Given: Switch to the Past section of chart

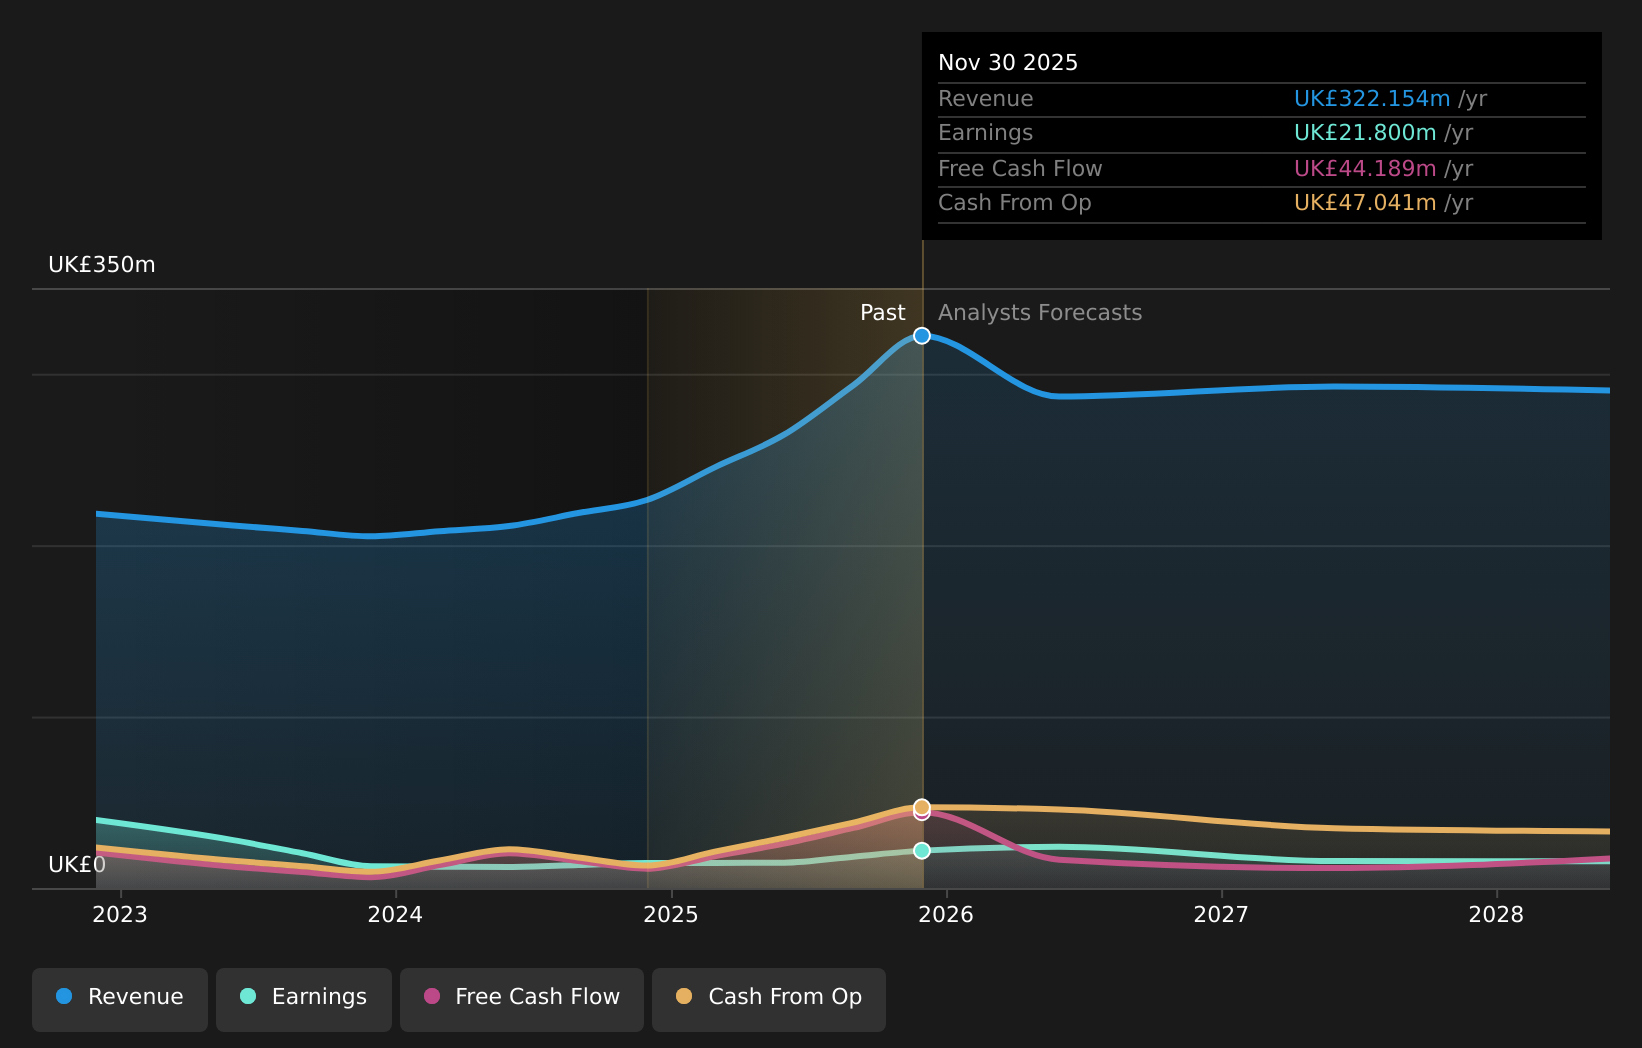Looking at the screenshot, I should click(882, 312).
